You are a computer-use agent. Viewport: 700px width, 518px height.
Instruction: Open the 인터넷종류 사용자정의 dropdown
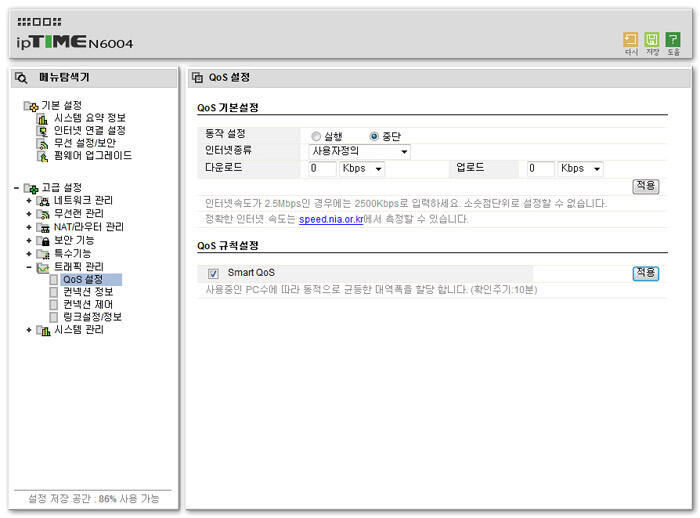359,151
